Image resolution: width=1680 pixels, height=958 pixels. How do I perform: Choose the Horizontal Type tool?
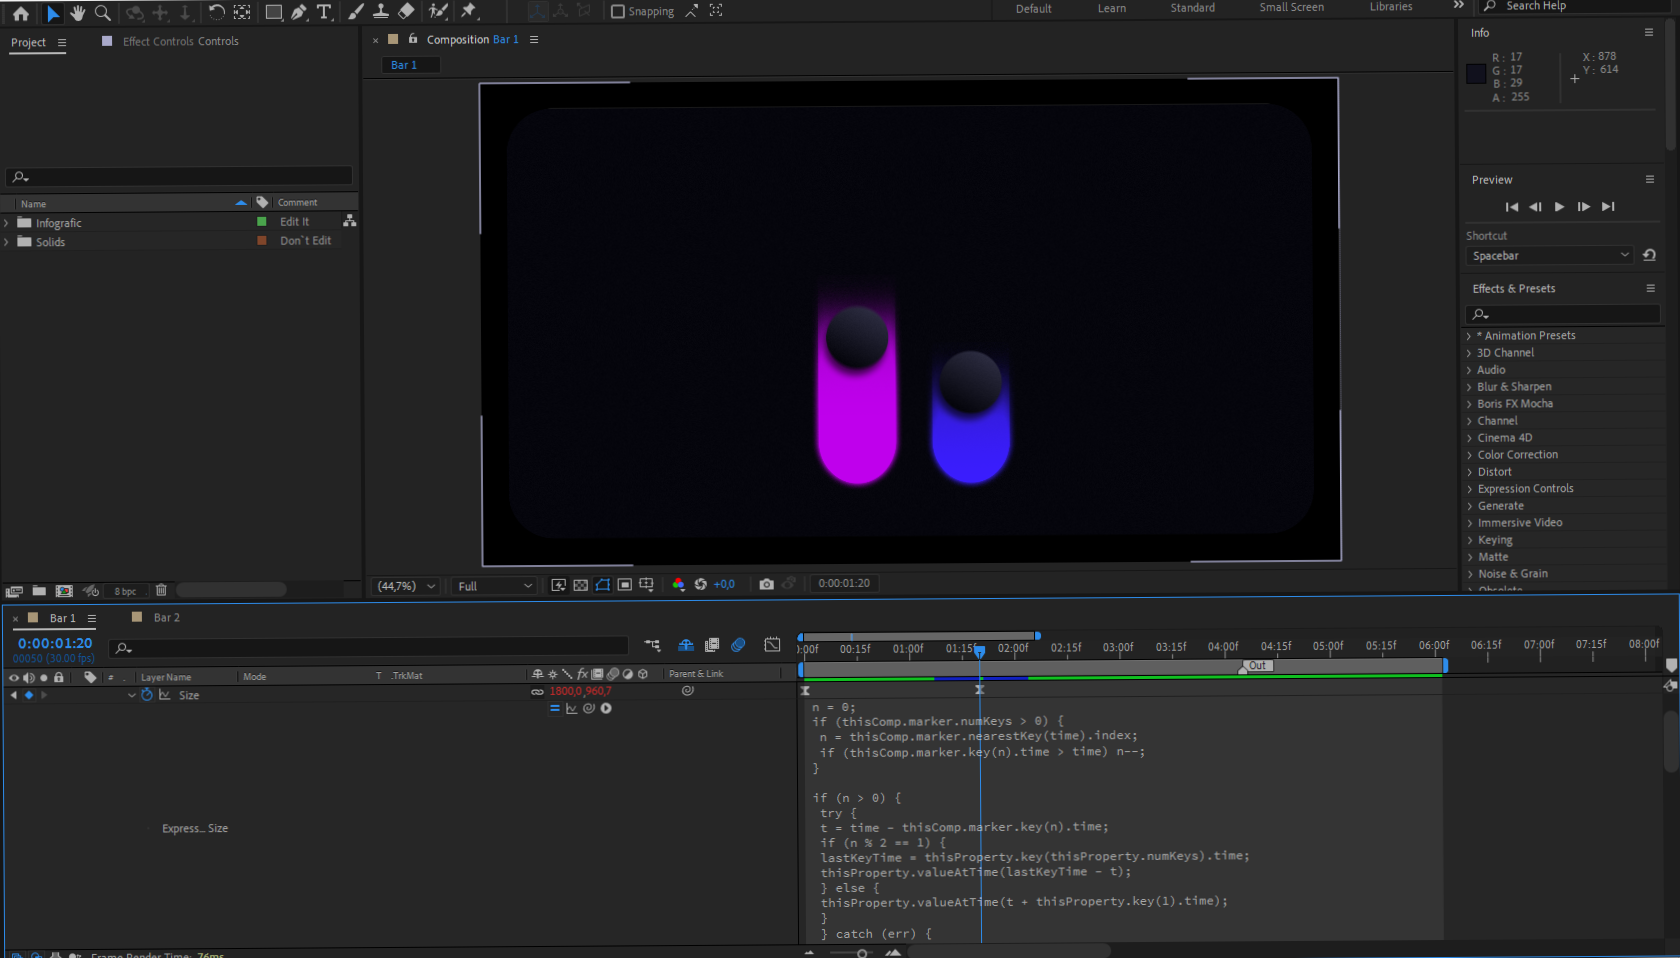pos(324,11)
